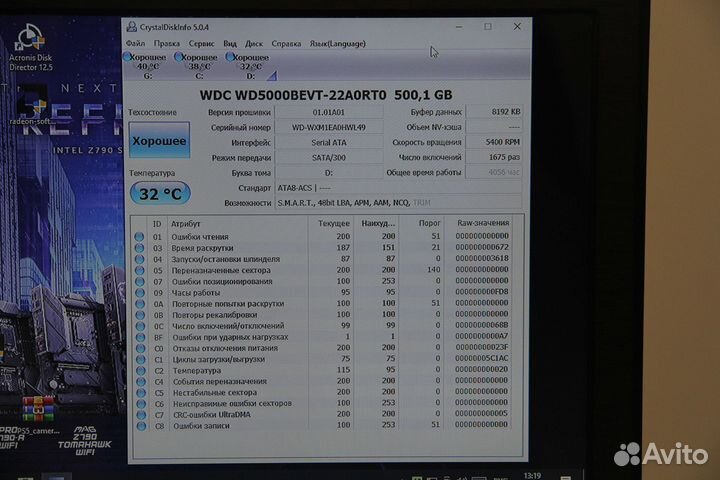The height and width of the screenshot is (480, 720).
Task: Click the rotation speed field 5400 RPM
Action: pos(494,142)
